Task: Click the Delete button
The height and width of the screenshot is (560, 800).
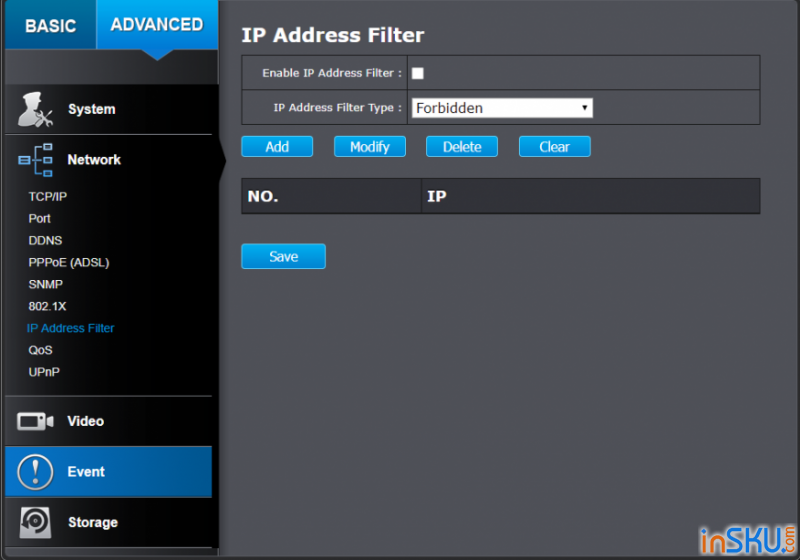Action: [x=462, y=147]
